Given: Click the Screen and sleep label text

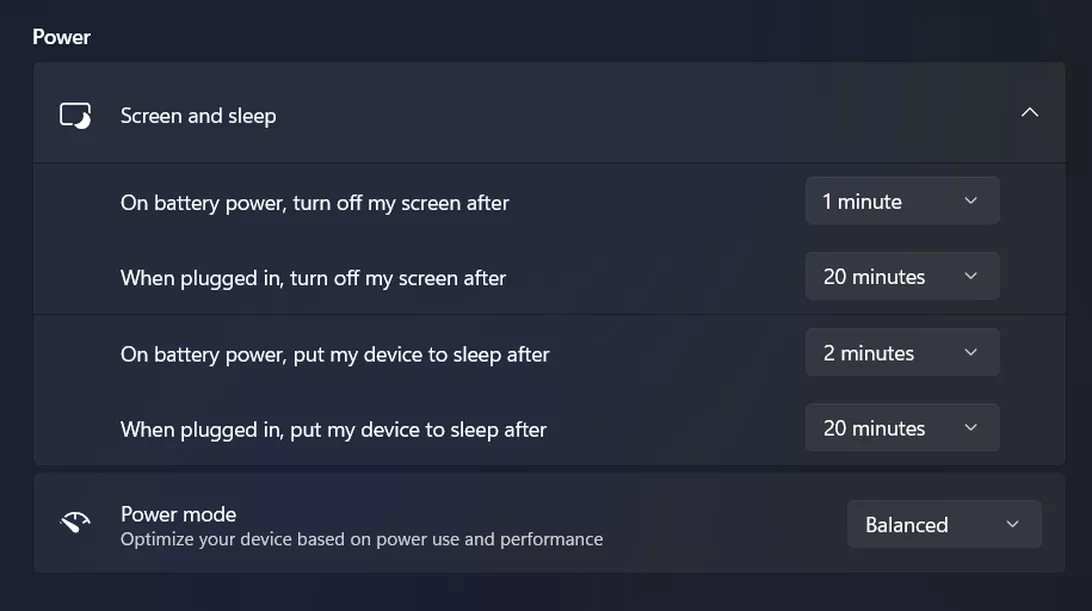Looking at the screenshot, I should click(x=197, y=115).
